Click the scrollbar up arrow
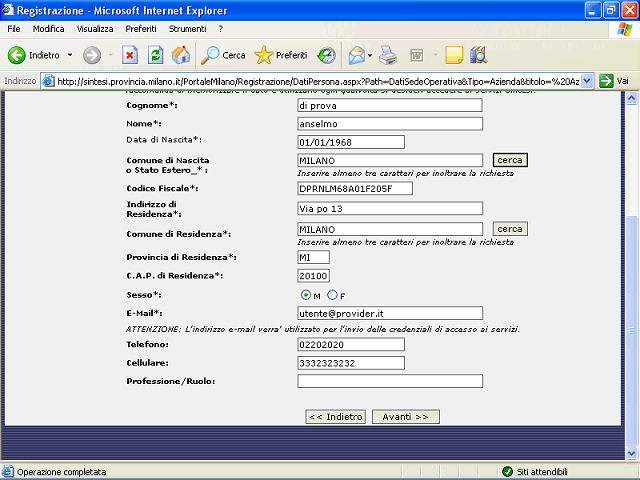 click(631, 98)
